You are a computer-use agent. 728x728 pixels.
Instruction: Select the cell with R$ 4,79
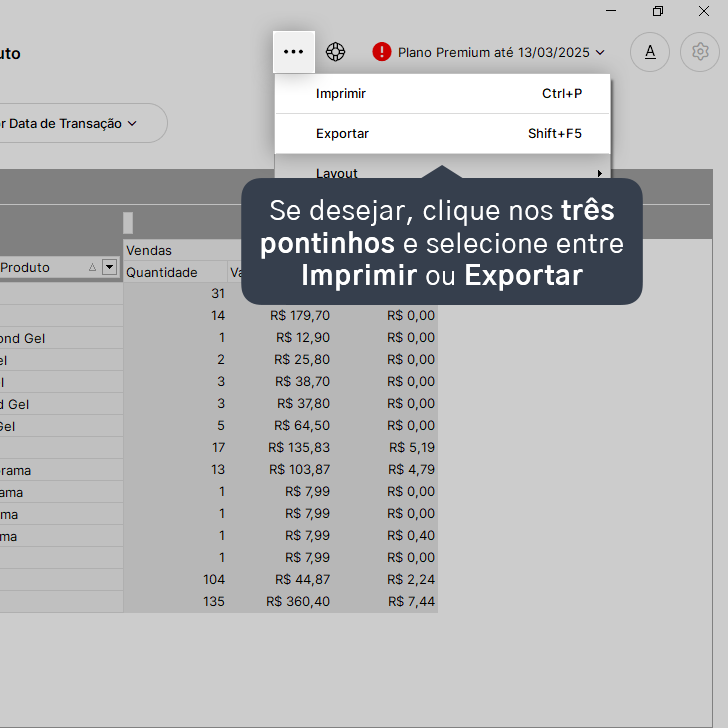411,469
